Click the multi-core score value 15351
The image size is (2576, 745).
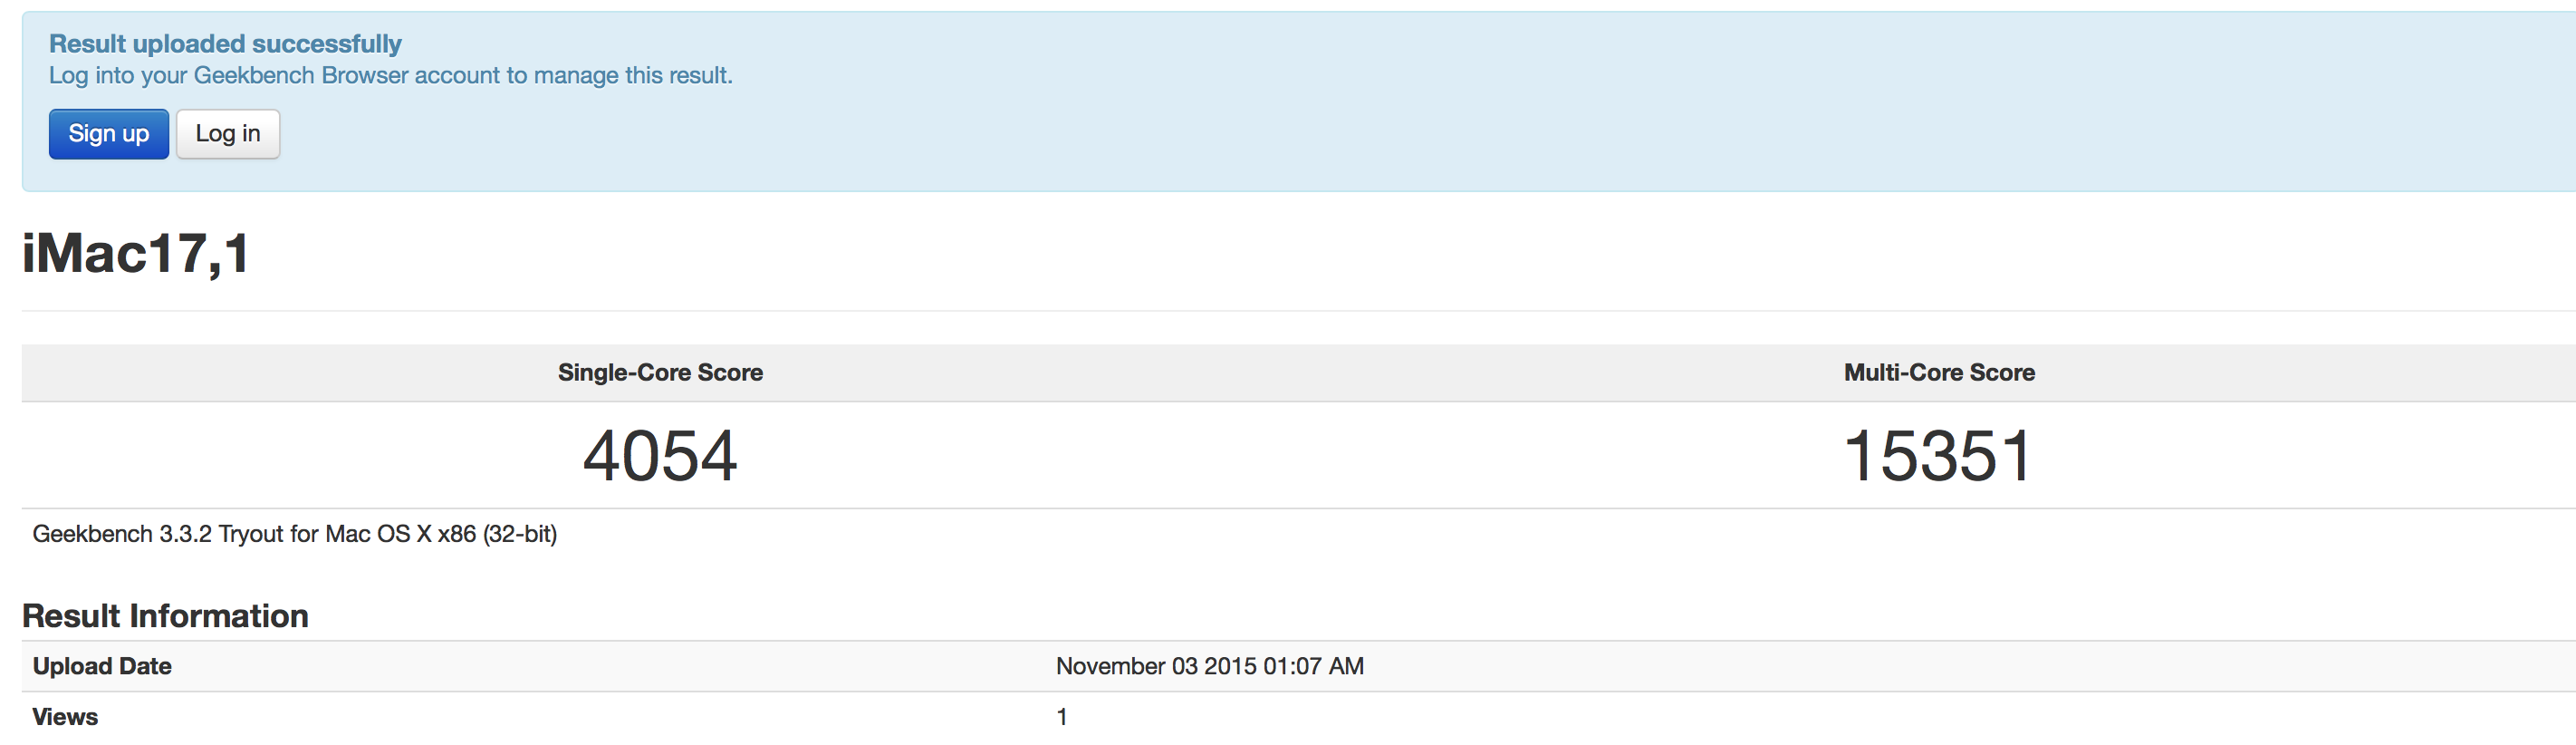(1938, 456)
